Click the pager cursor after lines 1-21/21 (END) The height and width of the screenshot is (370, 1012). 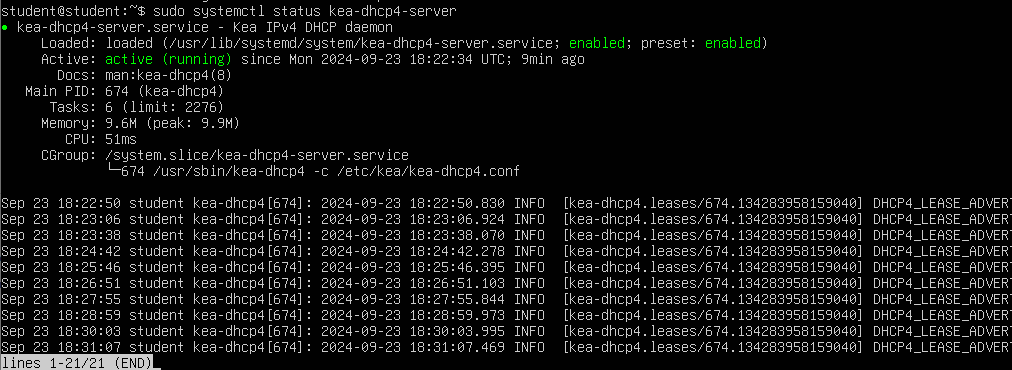pyautogui.click(x=157, y=364)
